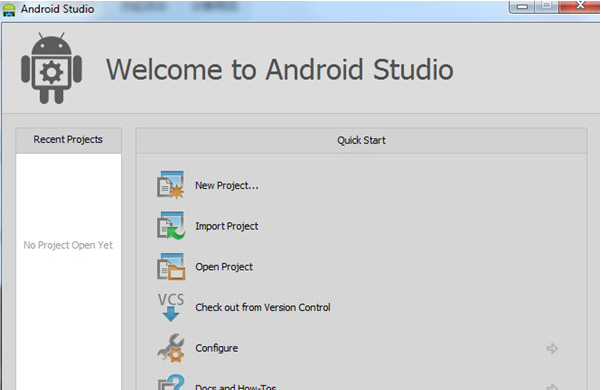Minimize the Android Studio window
Viewport: 601px width, 390px height.
(522, 7)
